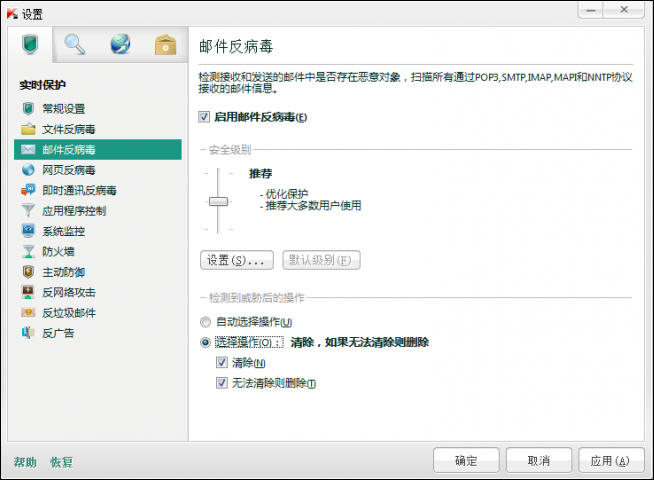Viewport: 654px width, 480px height.
Task: Confirm with the 确定 button
Action: click(466, 460)
